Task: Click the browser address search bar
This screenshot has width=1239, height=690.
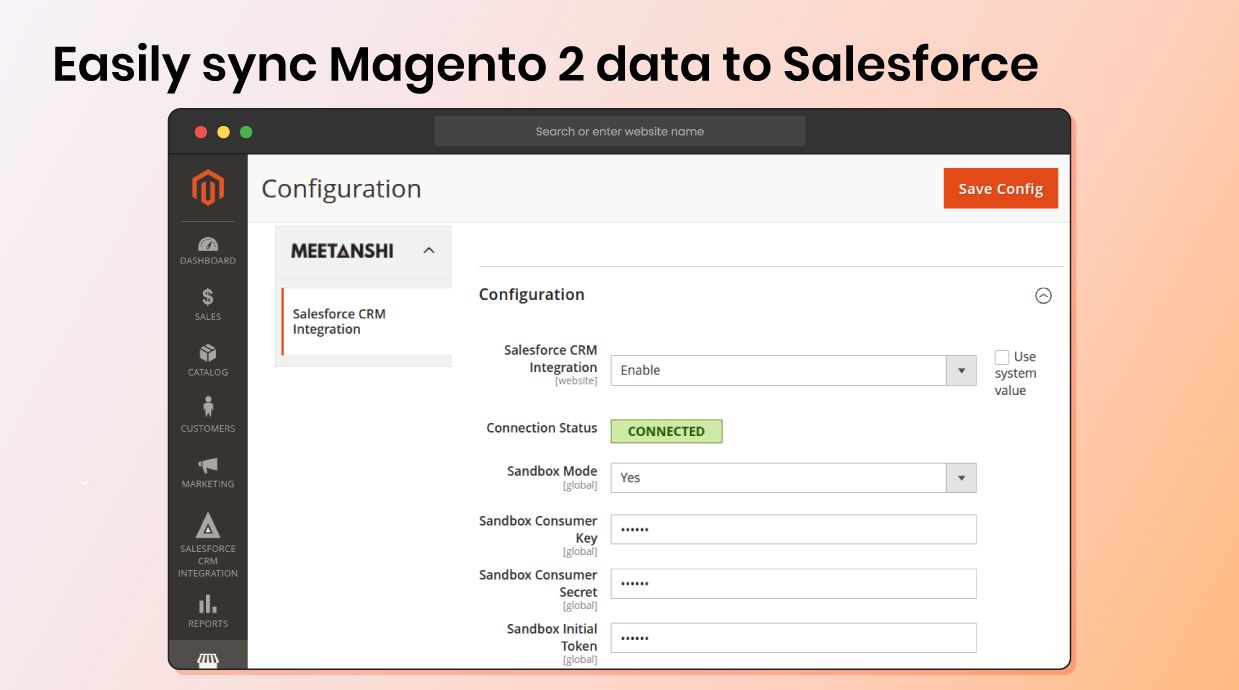Action: tap(620, 131)
